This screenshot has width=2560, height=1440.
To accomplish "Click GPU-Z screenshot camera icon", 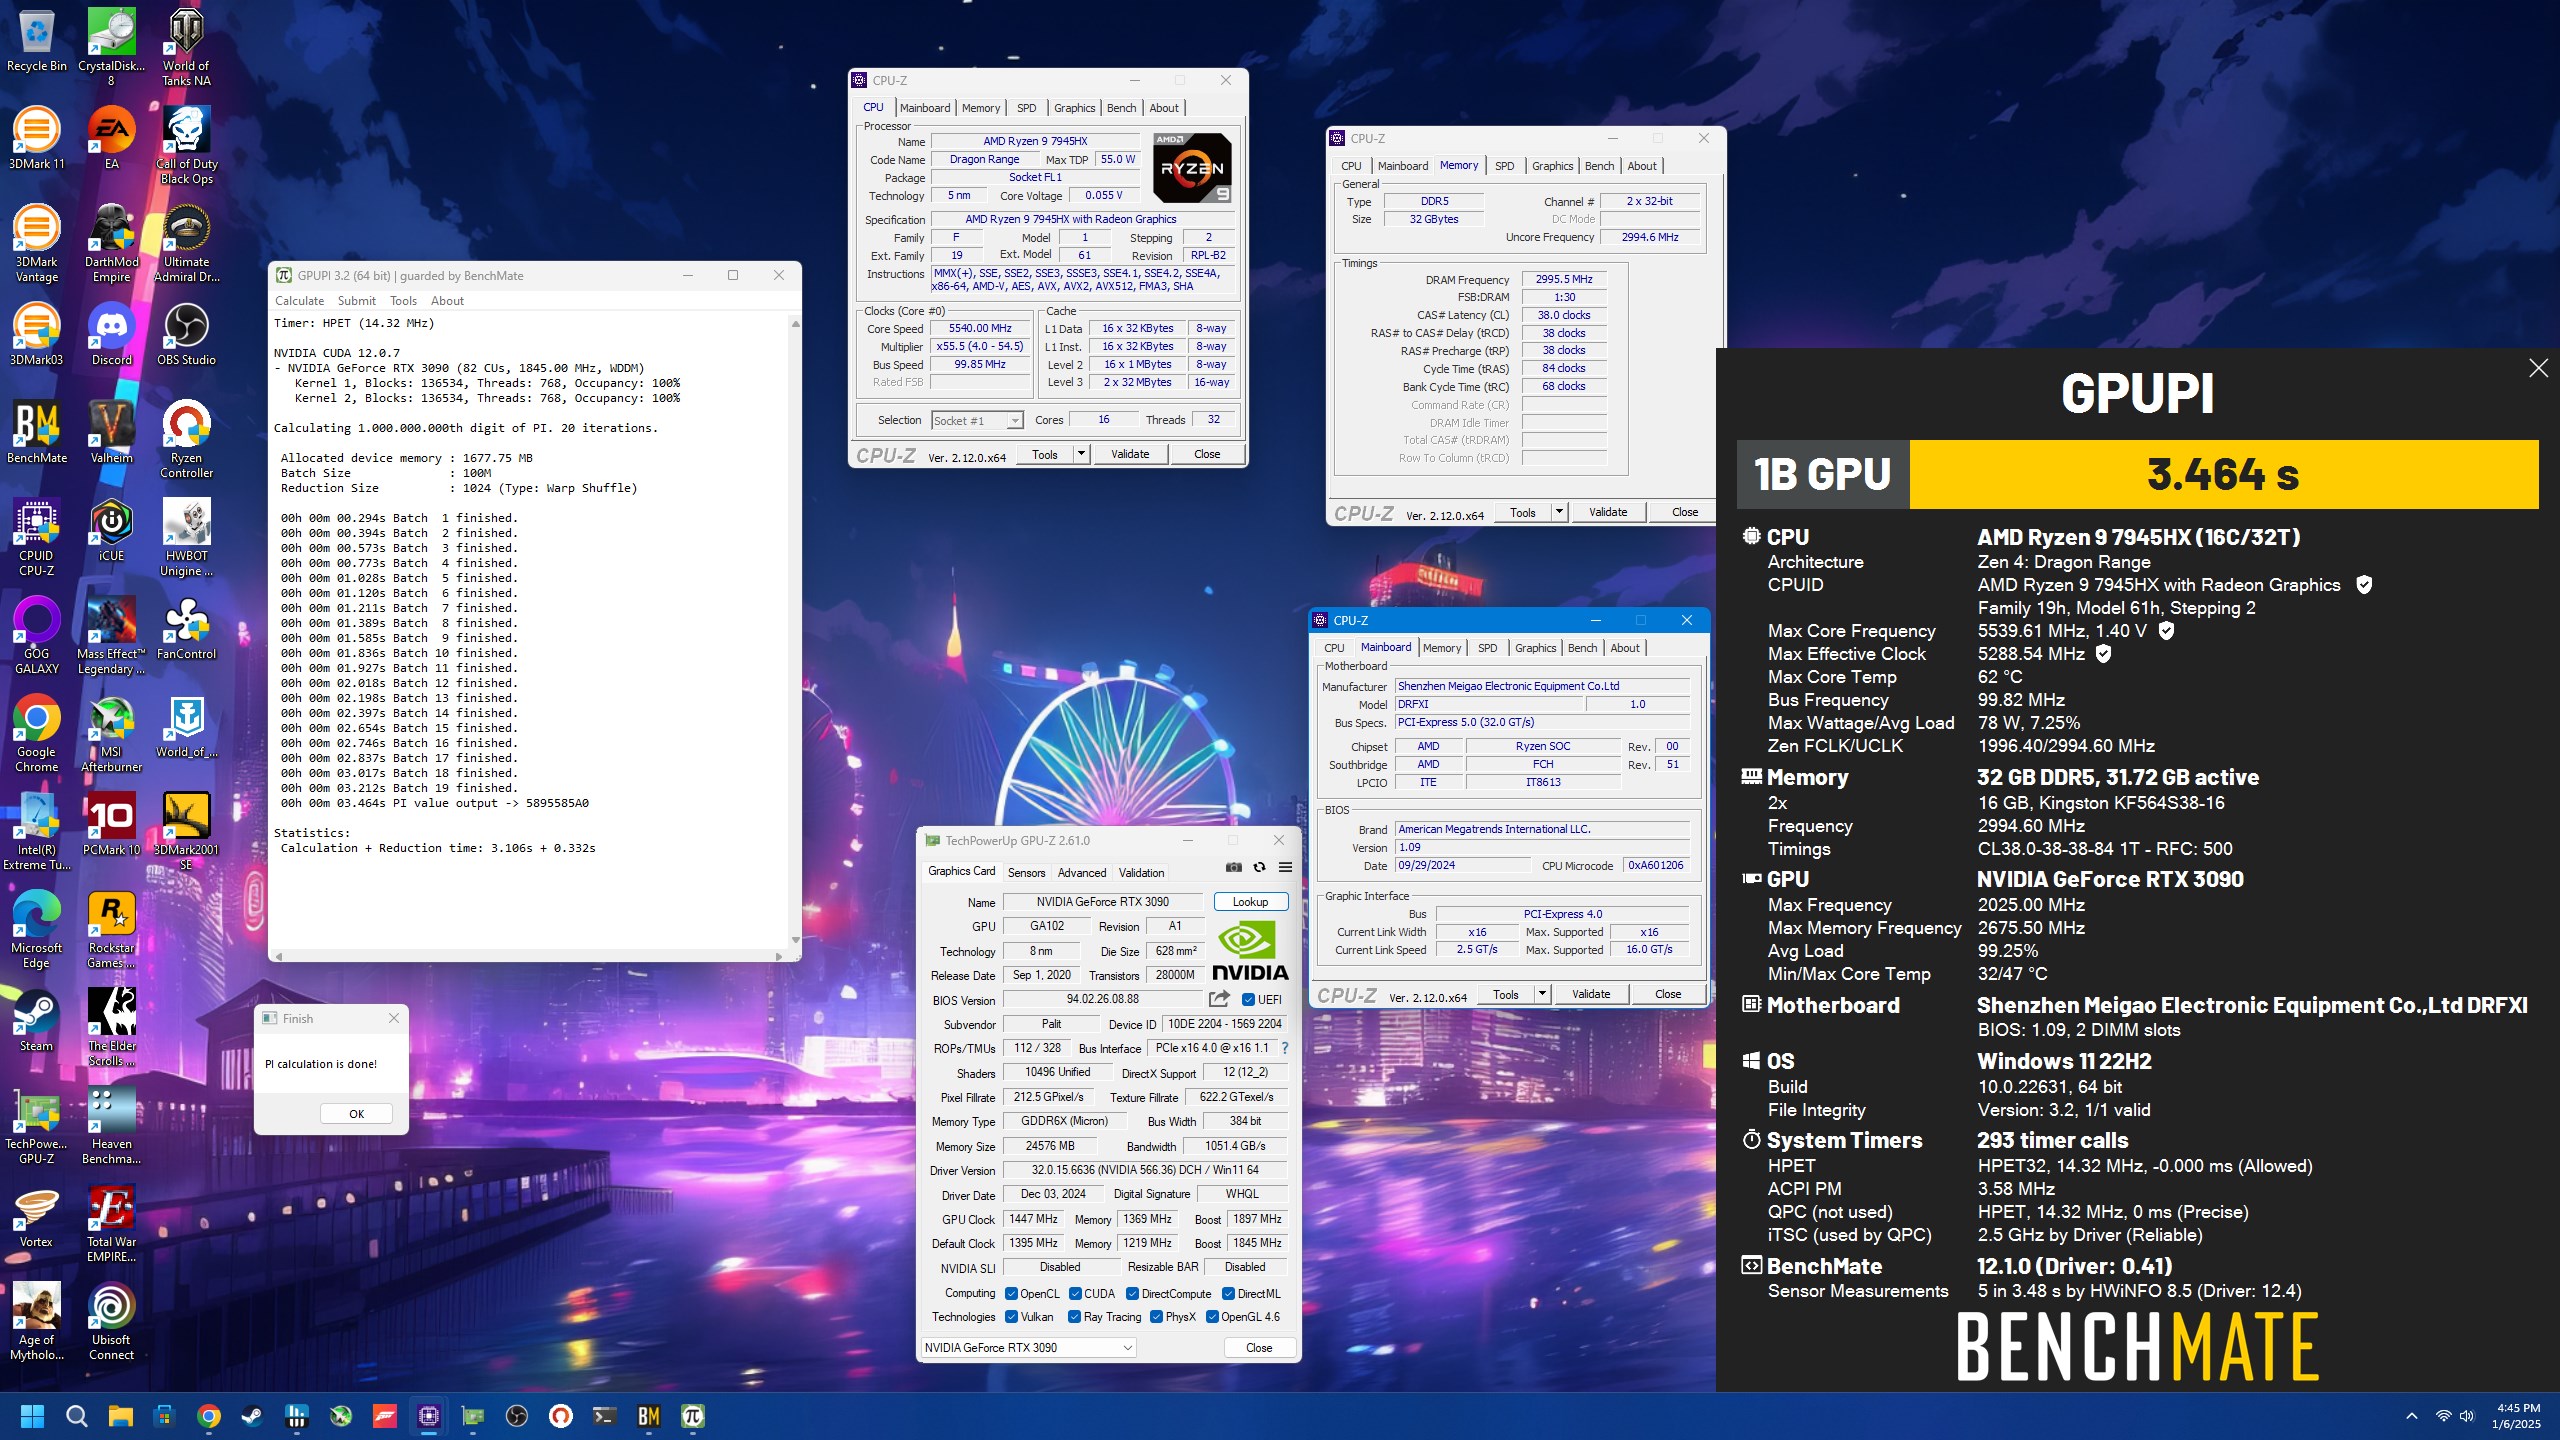I will click(x=1234, y=867).
